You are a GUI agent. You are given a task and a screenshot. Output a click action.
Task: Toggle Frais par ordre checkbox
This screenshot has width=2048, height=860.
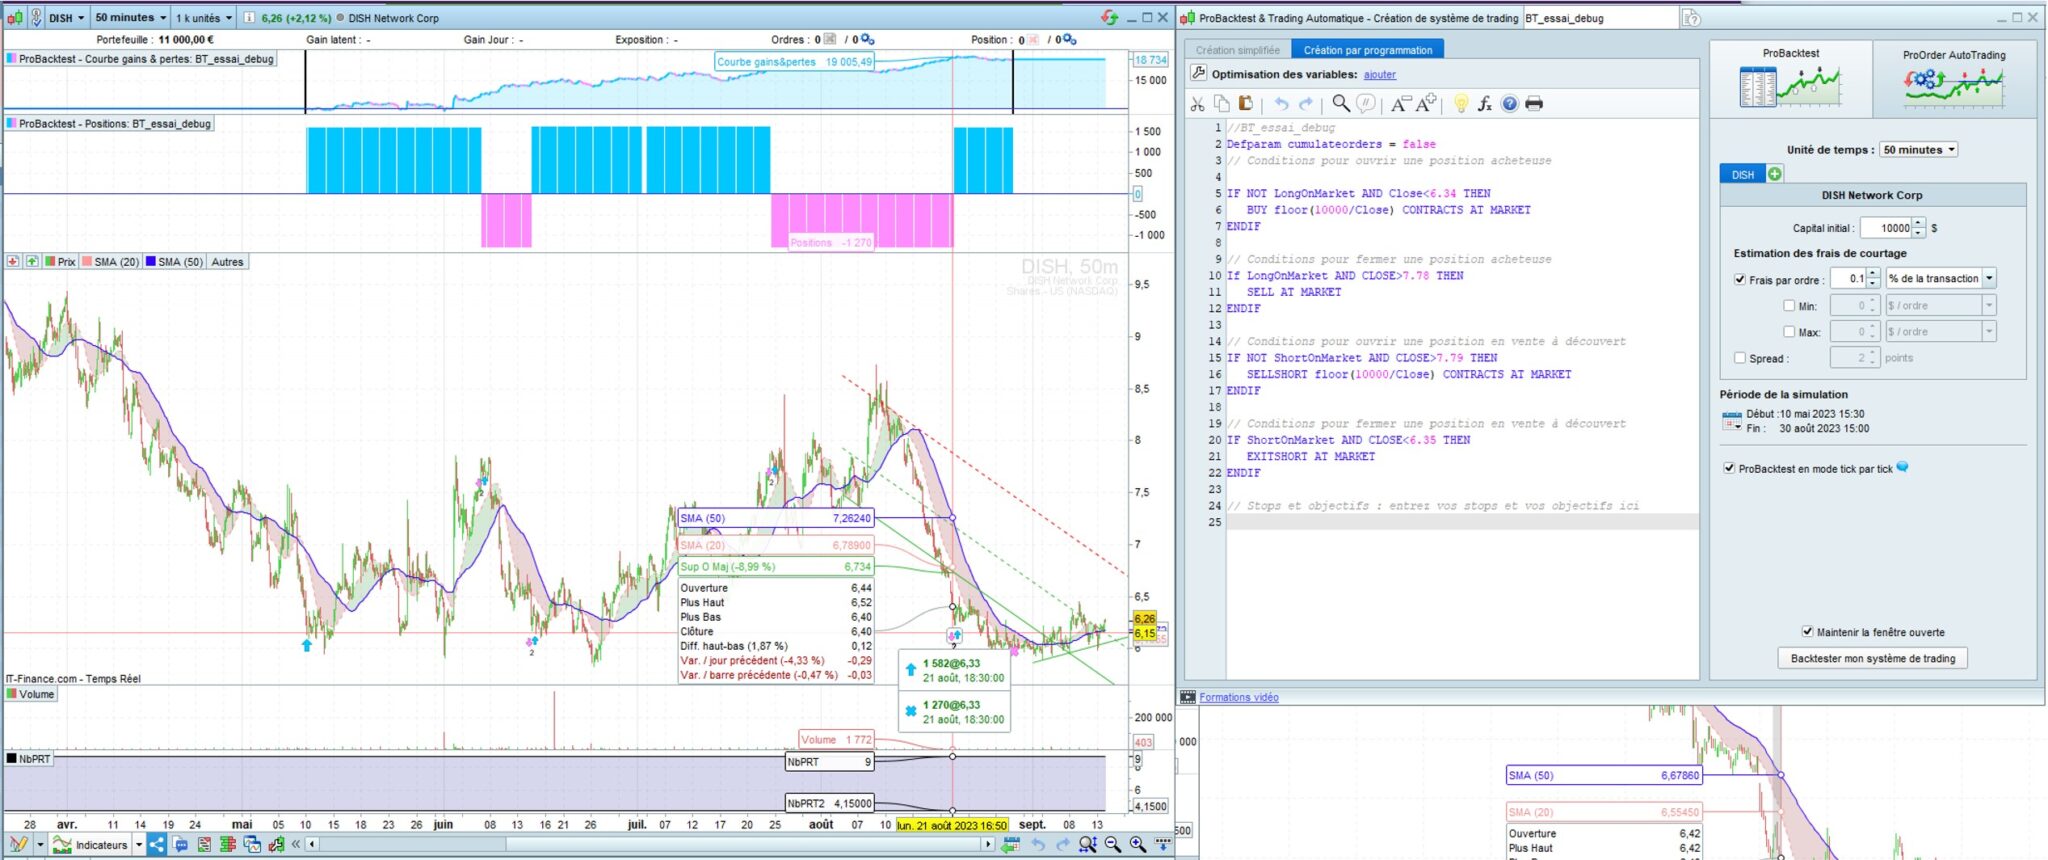coord(1740,280)
